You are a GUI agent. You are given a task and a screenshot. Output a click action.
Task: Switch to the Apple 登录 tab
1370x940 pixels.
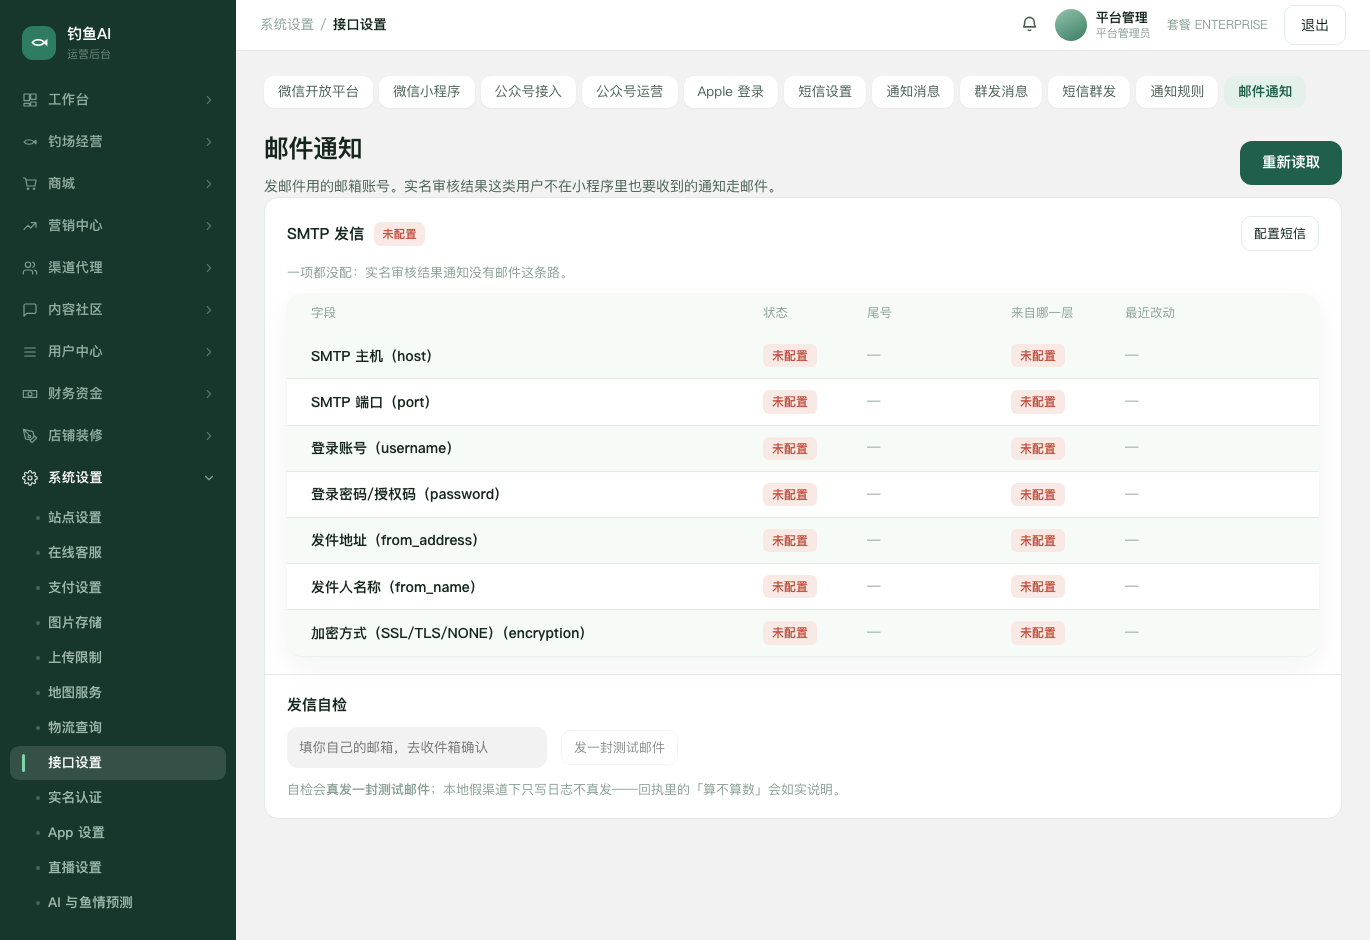click(731, 92)
